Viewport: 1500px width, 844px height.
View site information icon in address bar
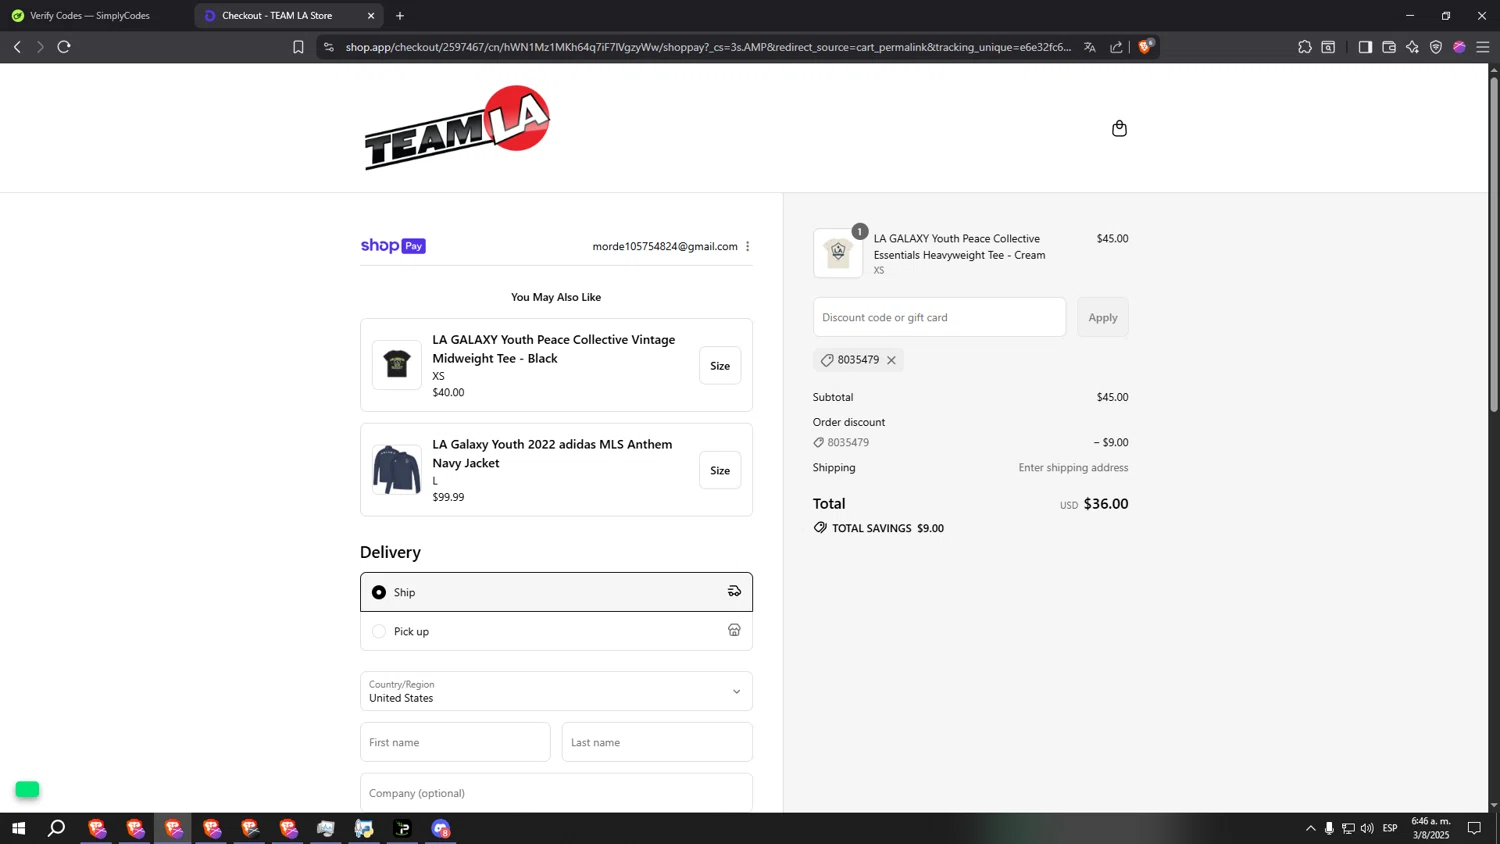[329, 47]
